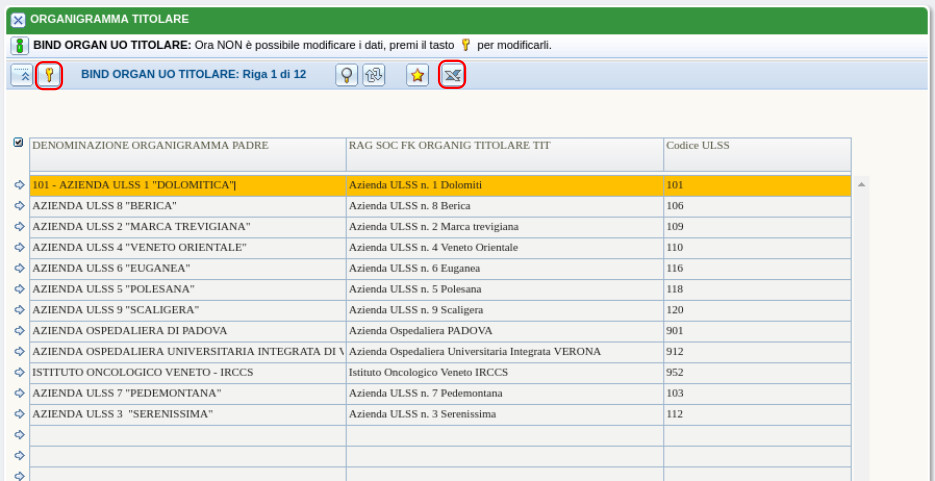
Task: Click the key icon to unlock editing
Action: [x=49, y=75]
